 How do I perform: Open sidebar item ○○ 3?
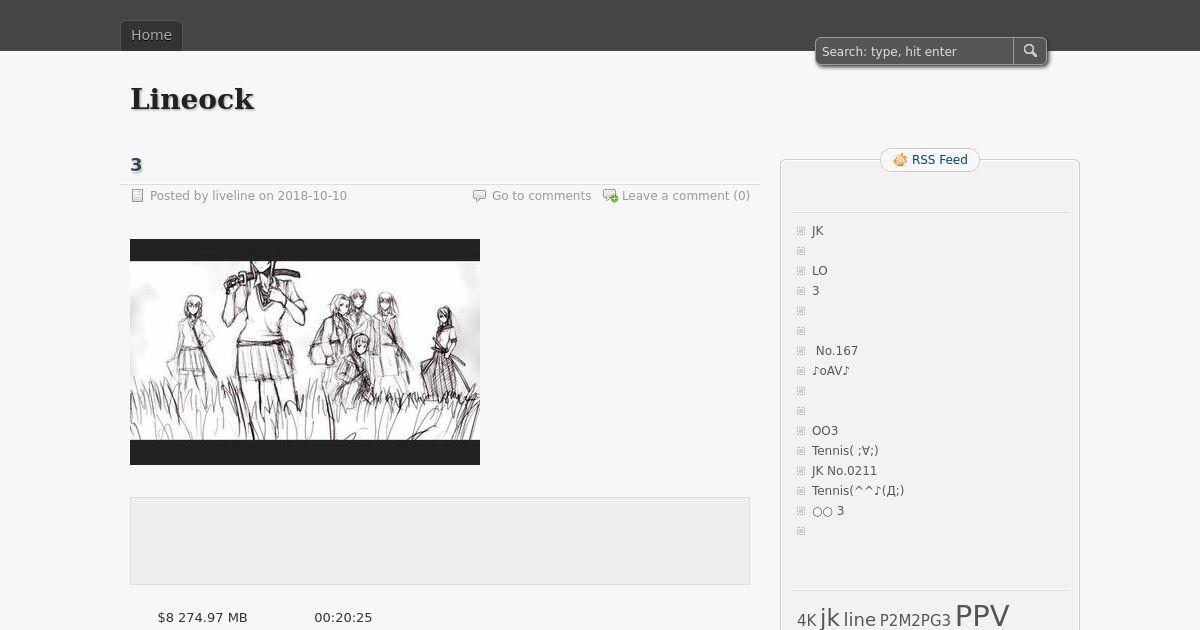[x=828, y=511]
